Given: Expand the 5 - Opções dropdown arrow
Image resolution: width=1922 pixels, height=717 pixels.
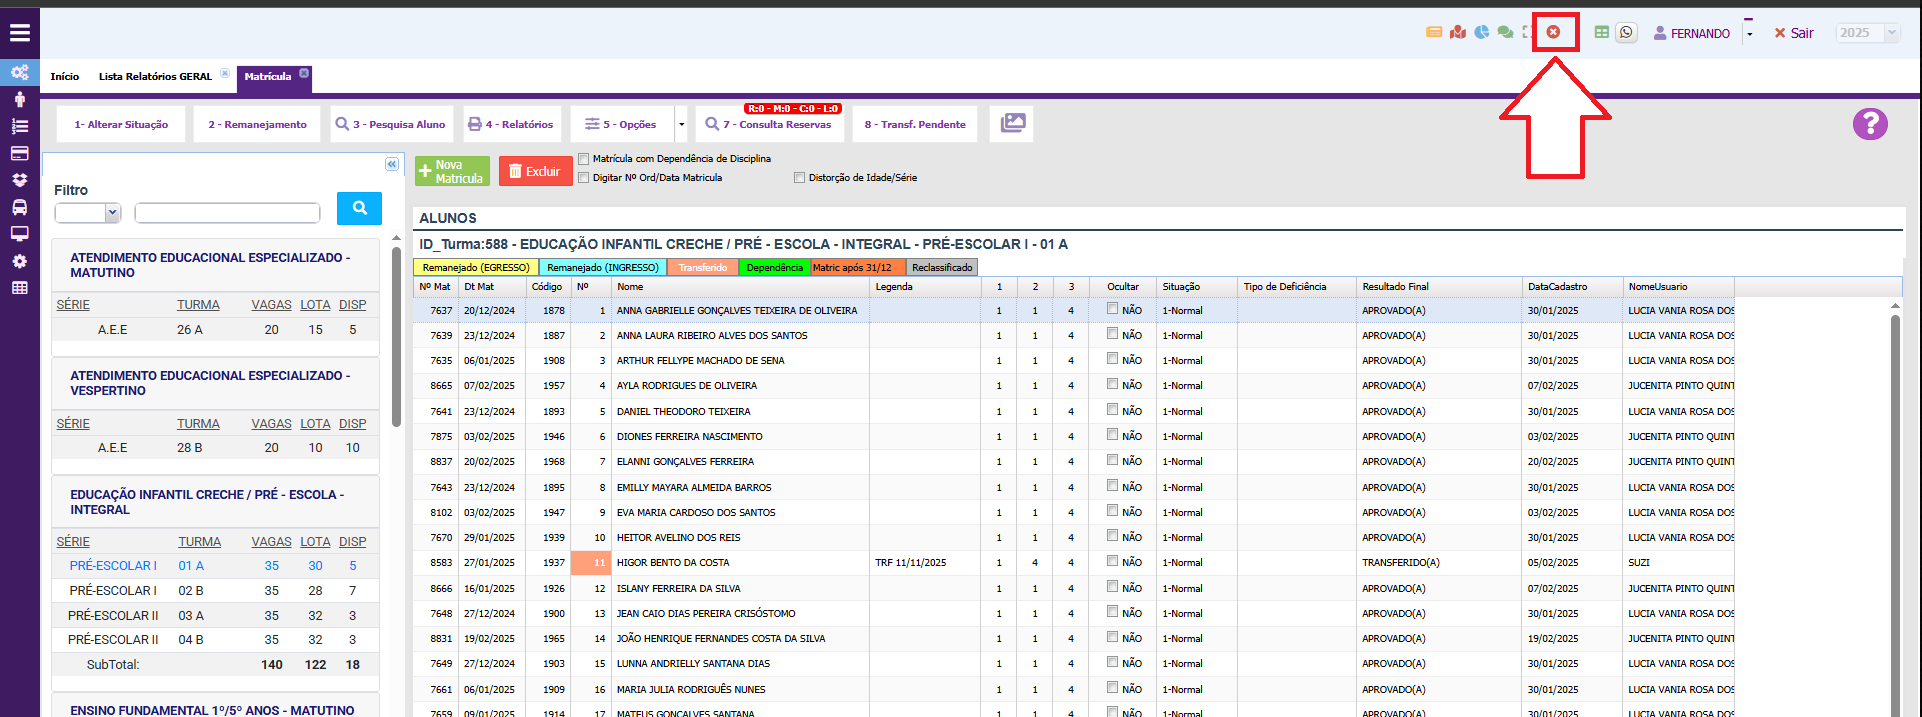Looking at the screenshot, I should (682, 125).
